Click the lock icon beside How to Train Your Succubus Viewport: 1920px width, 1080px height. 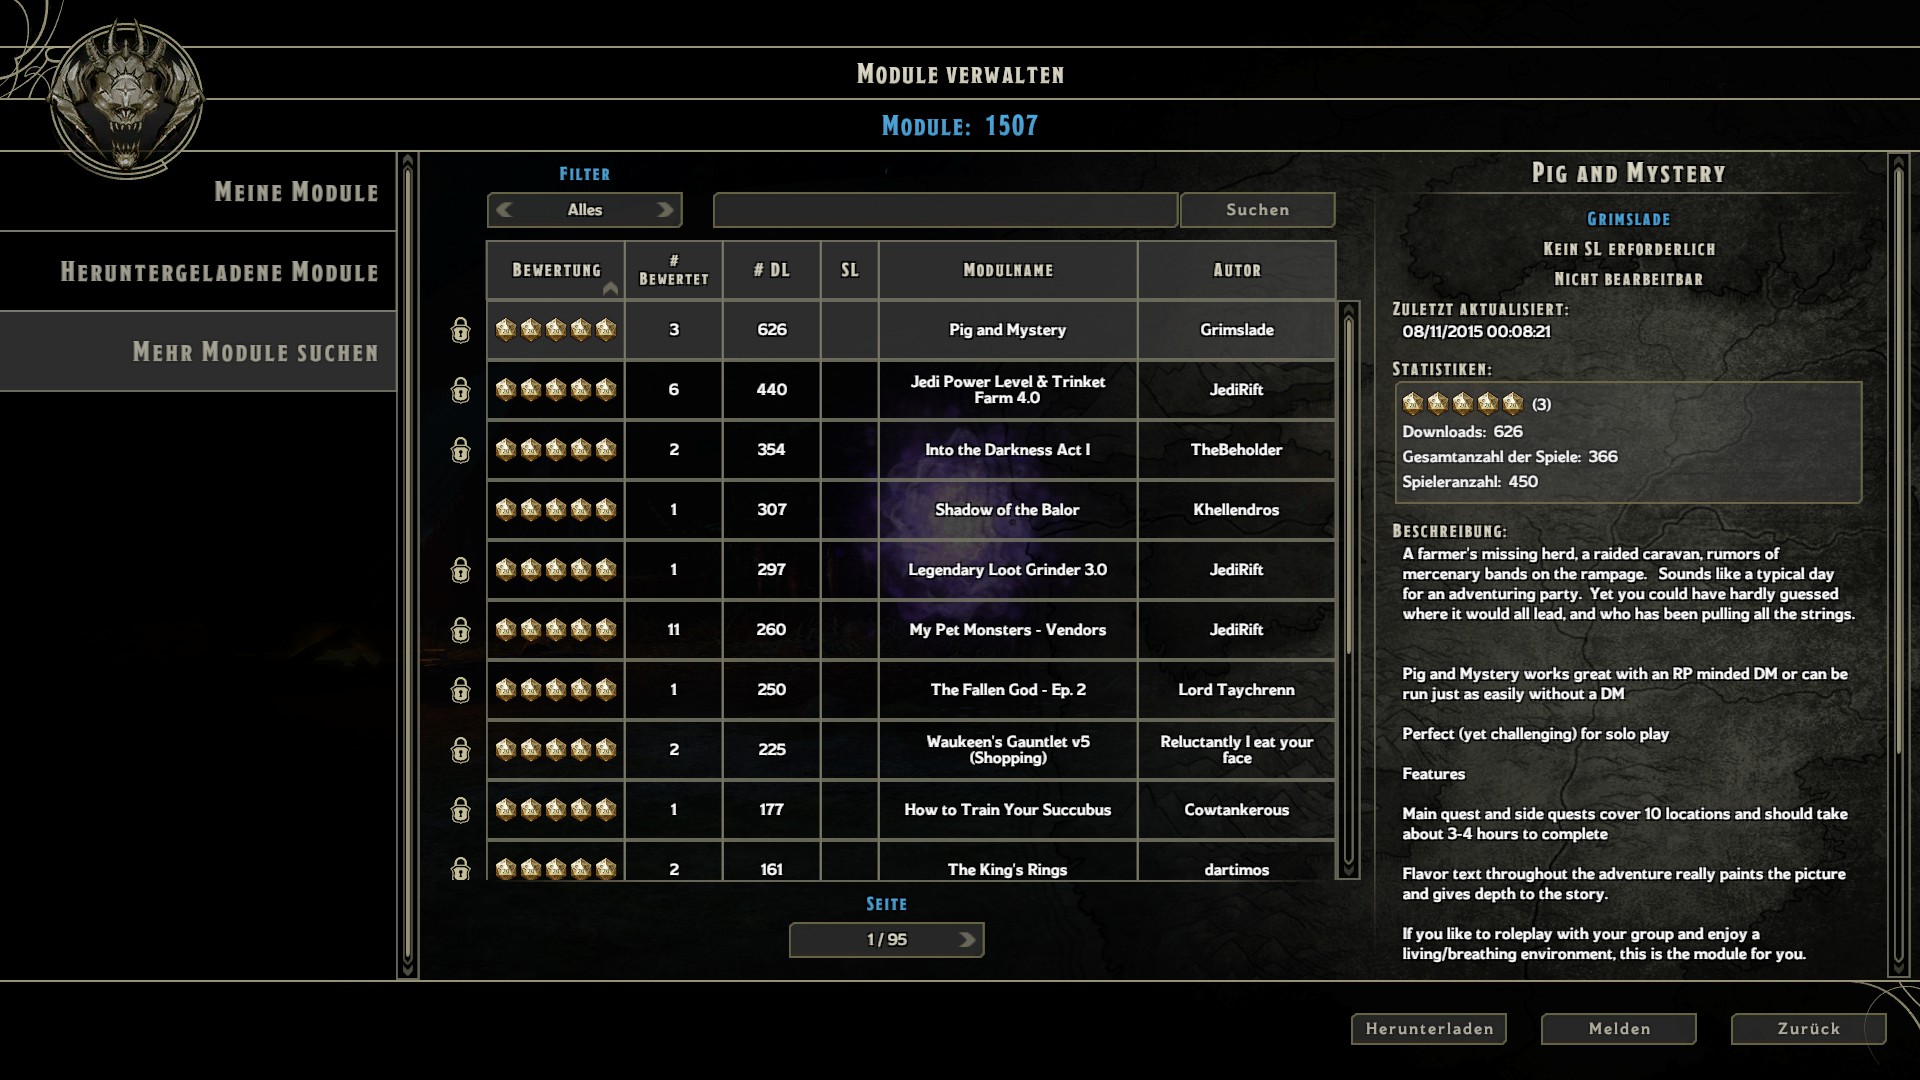point(460,810)
